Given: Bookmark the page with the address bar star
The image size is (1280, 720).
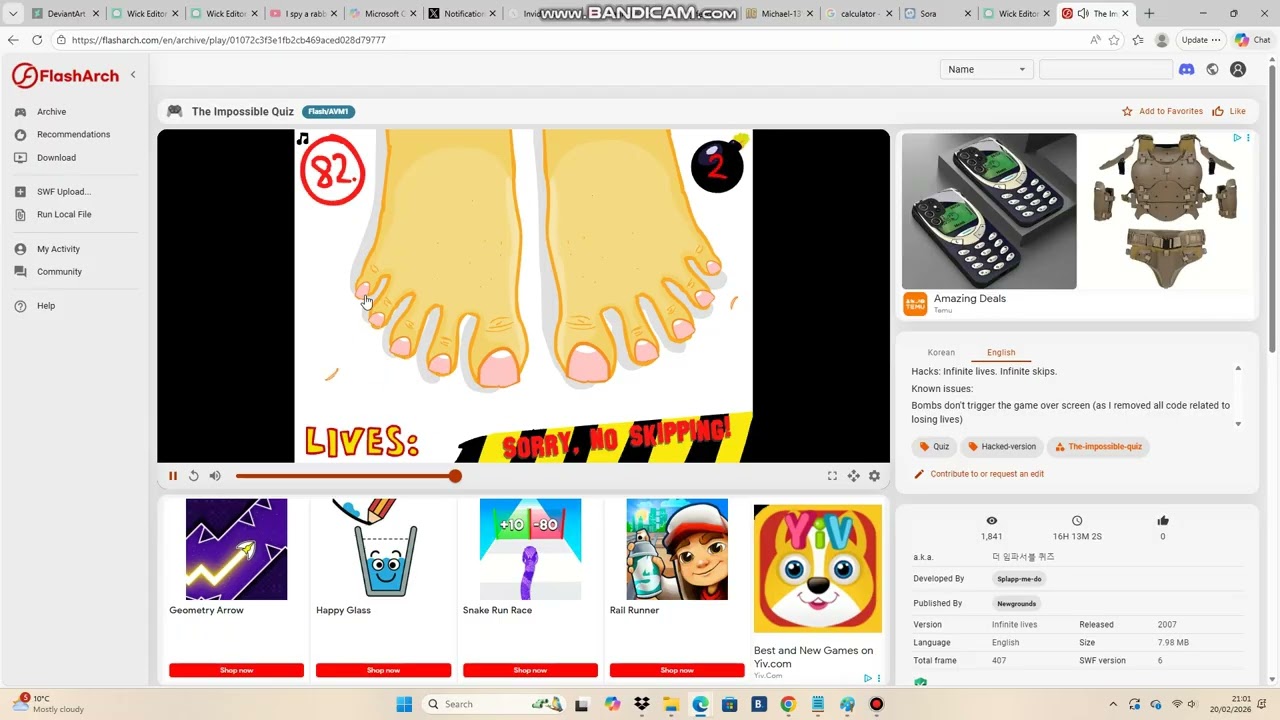Looking at the screenshot, I should click(1116, 40).
